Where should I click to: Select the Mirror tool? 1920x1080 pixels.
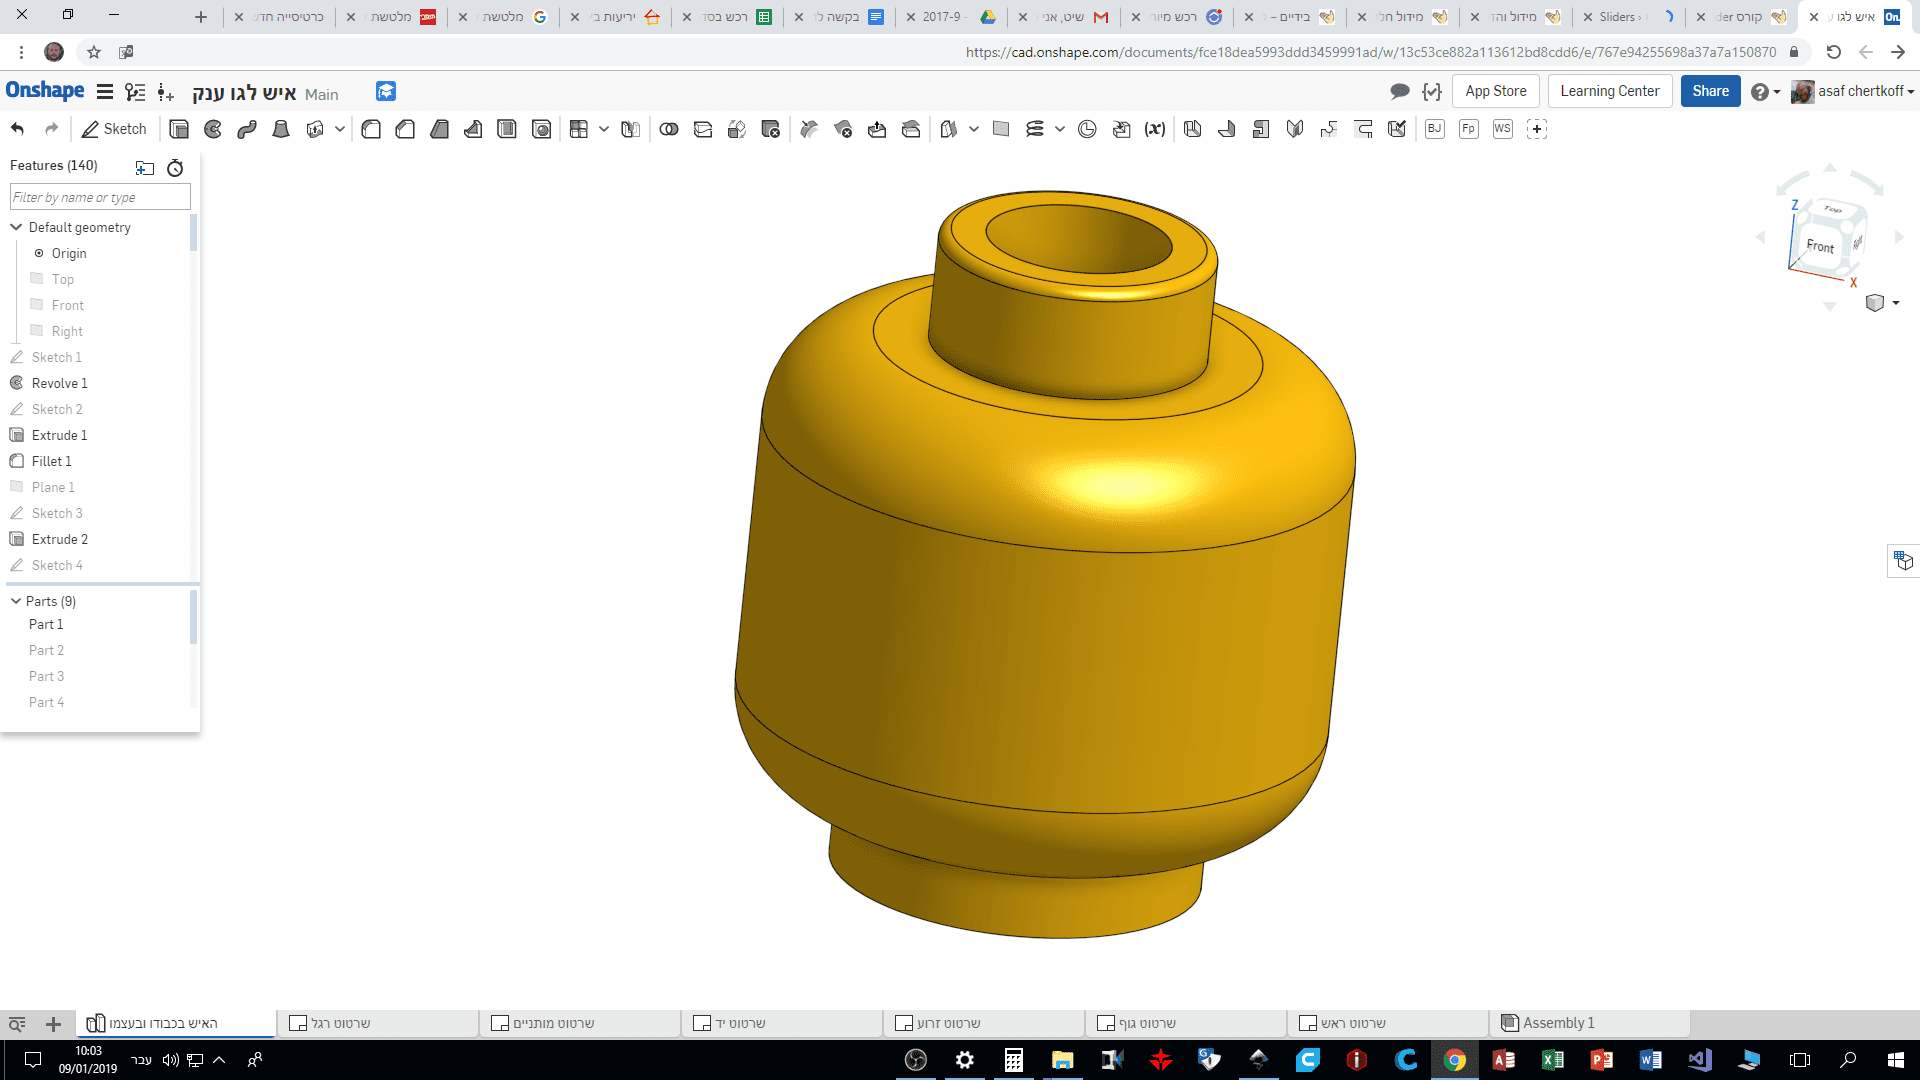[630, 129]
